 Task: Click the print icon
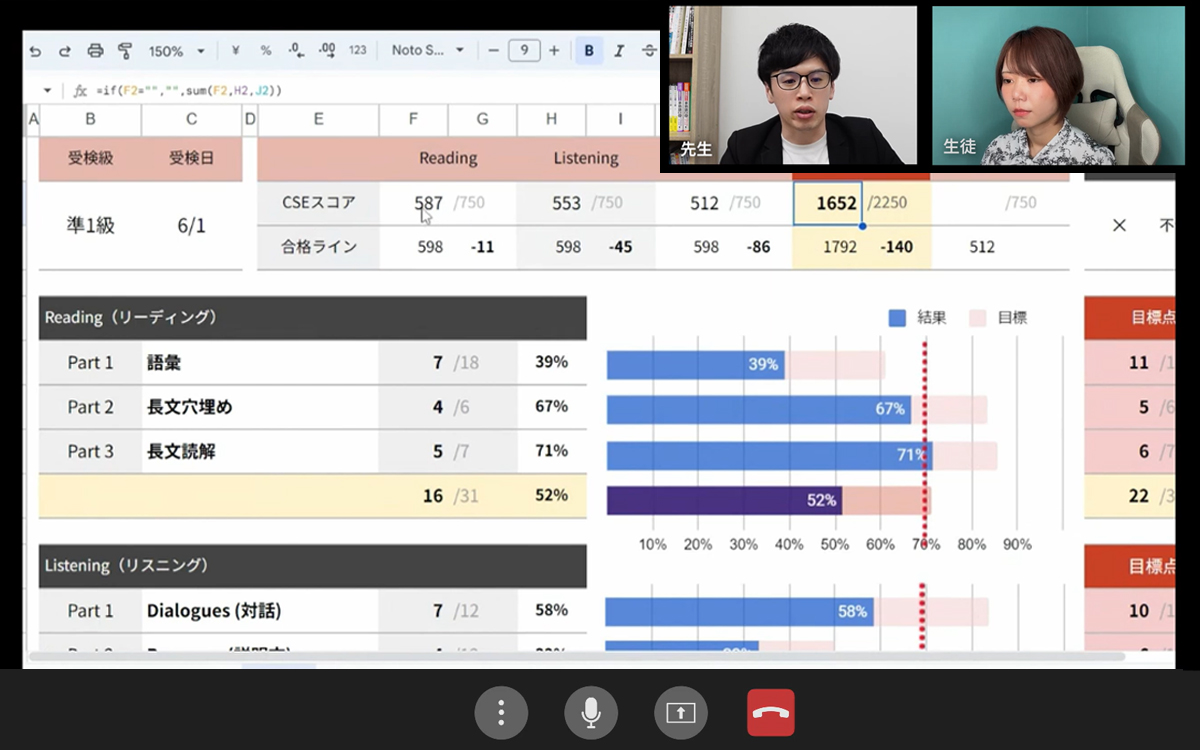pyautogui.click(x=95, y=51)
